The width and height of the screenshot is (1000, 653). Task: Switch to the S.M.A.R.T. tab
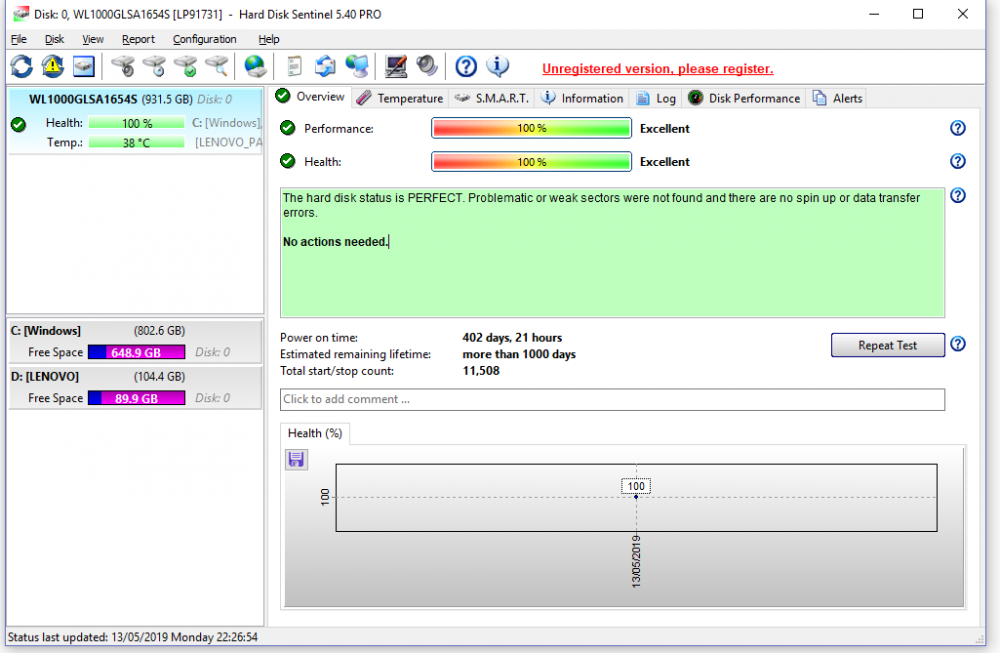(492, 98)
